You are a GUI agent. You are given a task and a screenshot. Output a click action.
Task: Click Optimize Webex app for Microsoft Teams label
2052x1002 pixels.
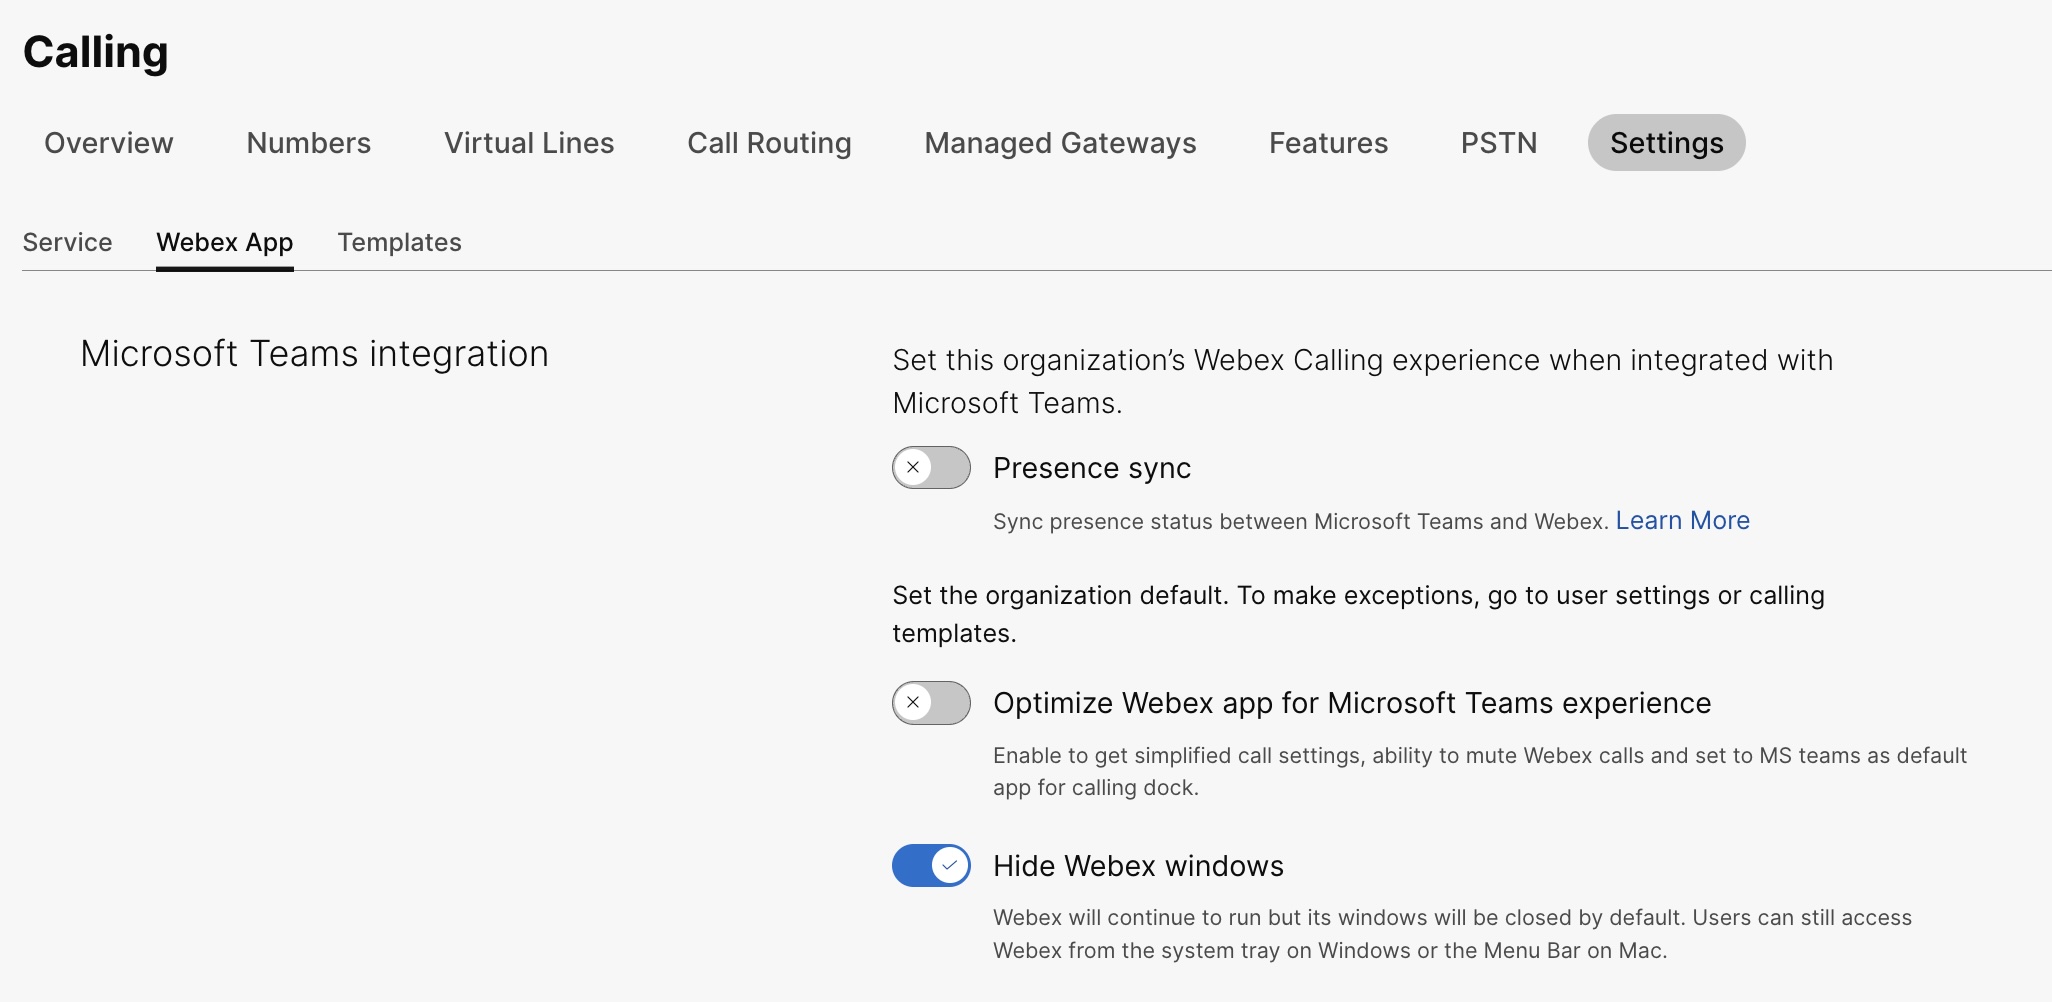coord(1352,703)
